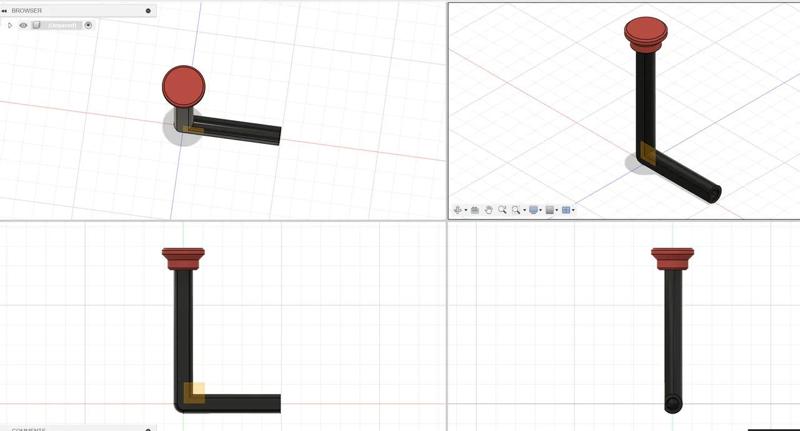800x431 pixels.
Task: Select the Zoom Window fit tool
Action: [516, 210]
